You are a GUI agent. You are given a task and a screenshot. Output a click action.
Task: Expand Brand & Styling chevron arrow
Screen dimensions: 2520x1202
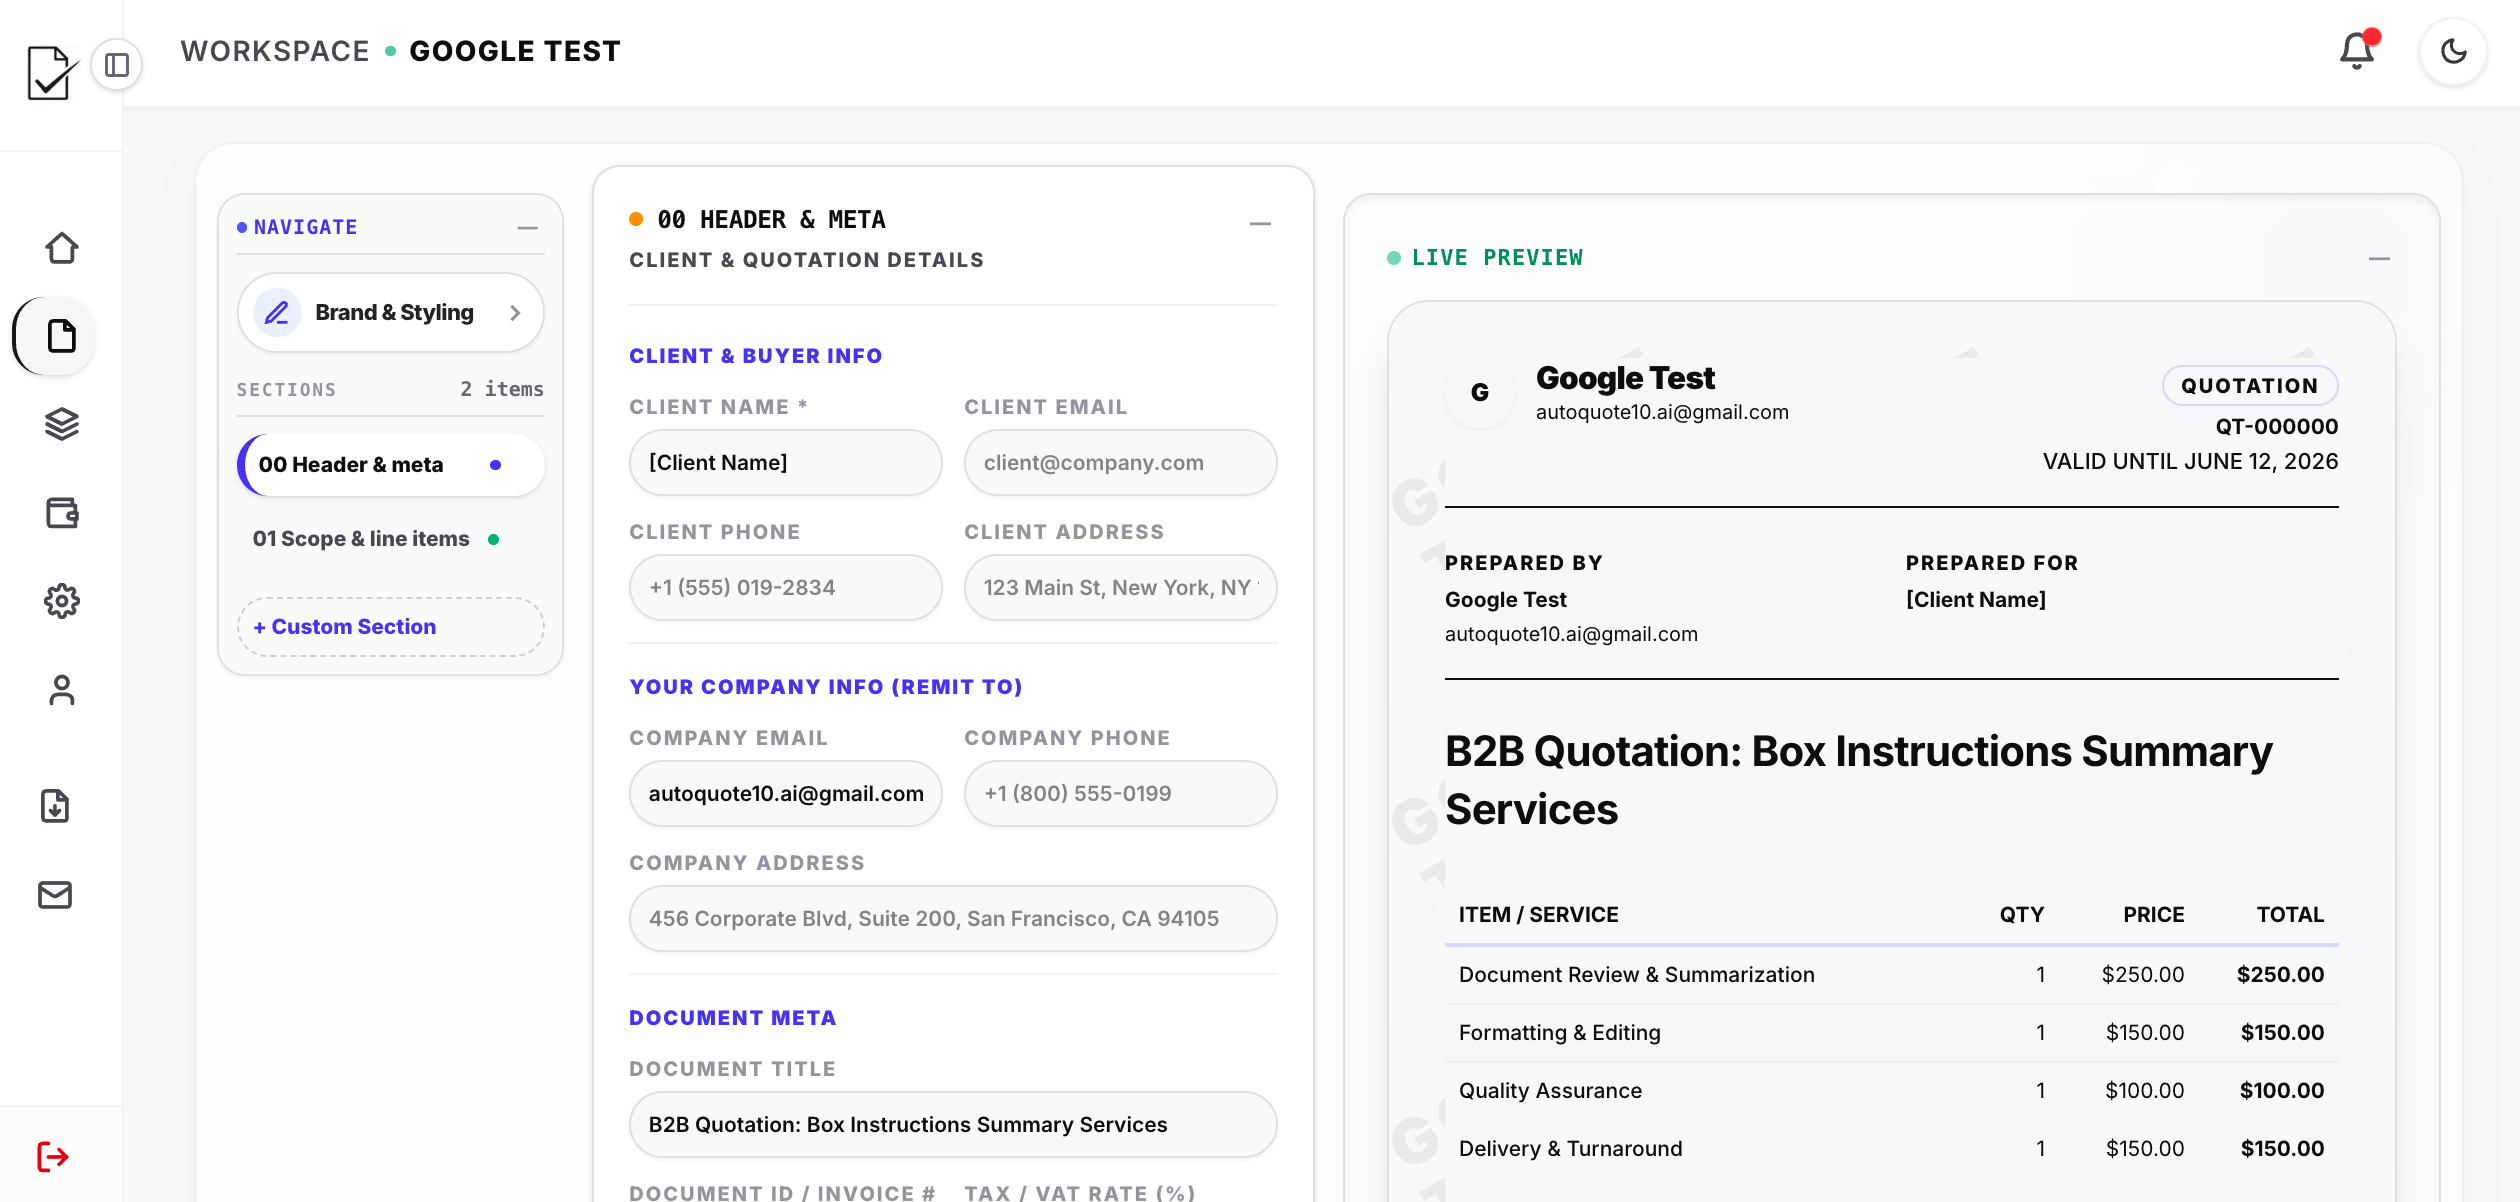tap(515, 313)
